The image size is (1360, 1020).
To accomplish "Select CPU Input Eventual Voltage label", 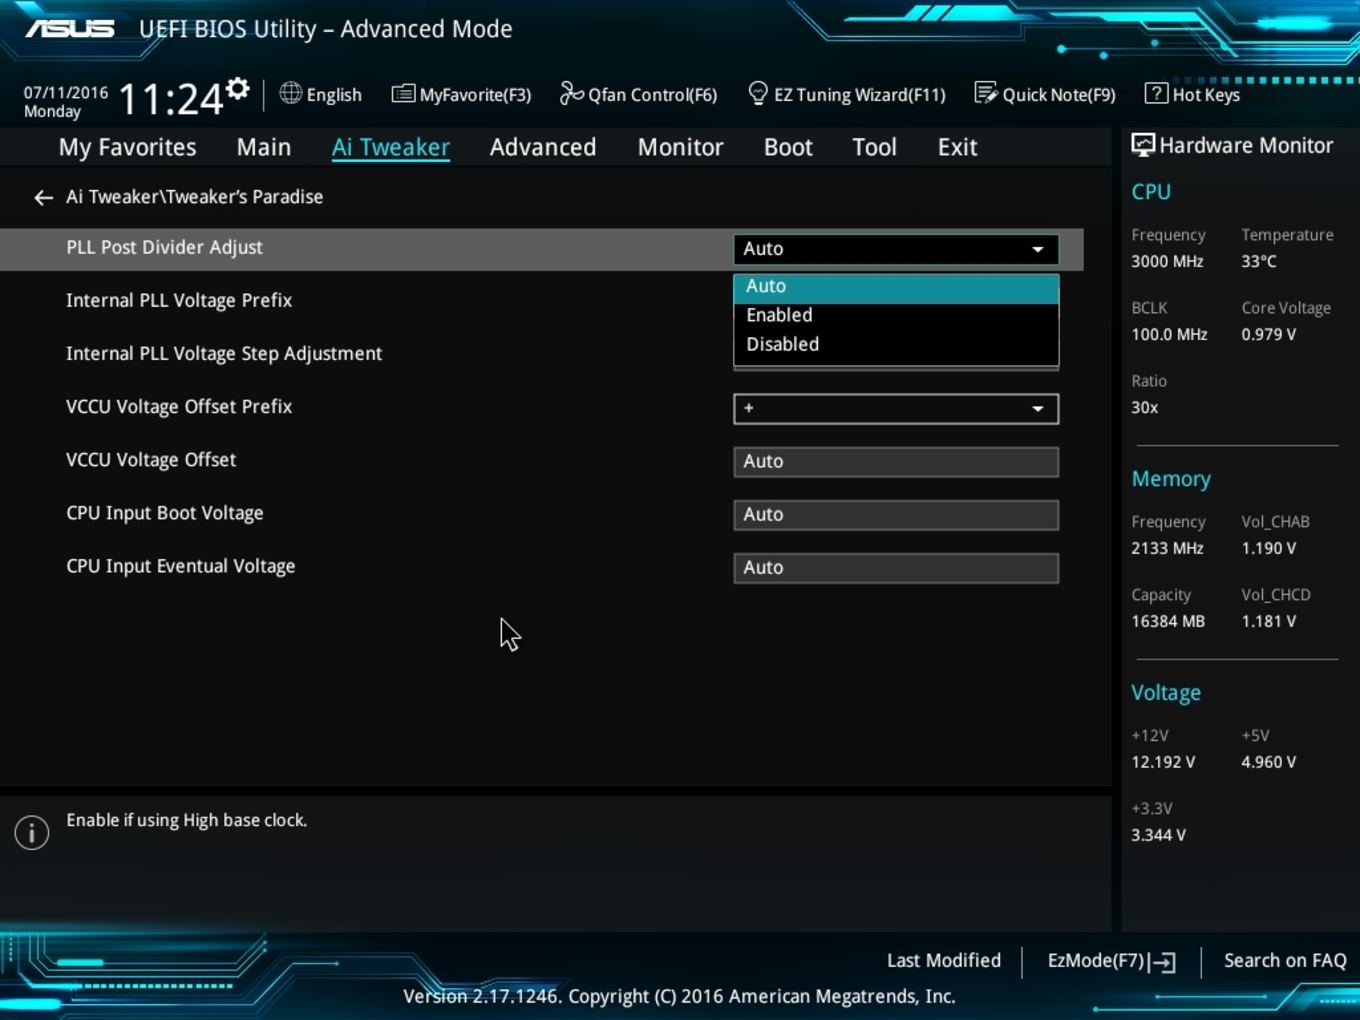I will click(x=181, y=566).
